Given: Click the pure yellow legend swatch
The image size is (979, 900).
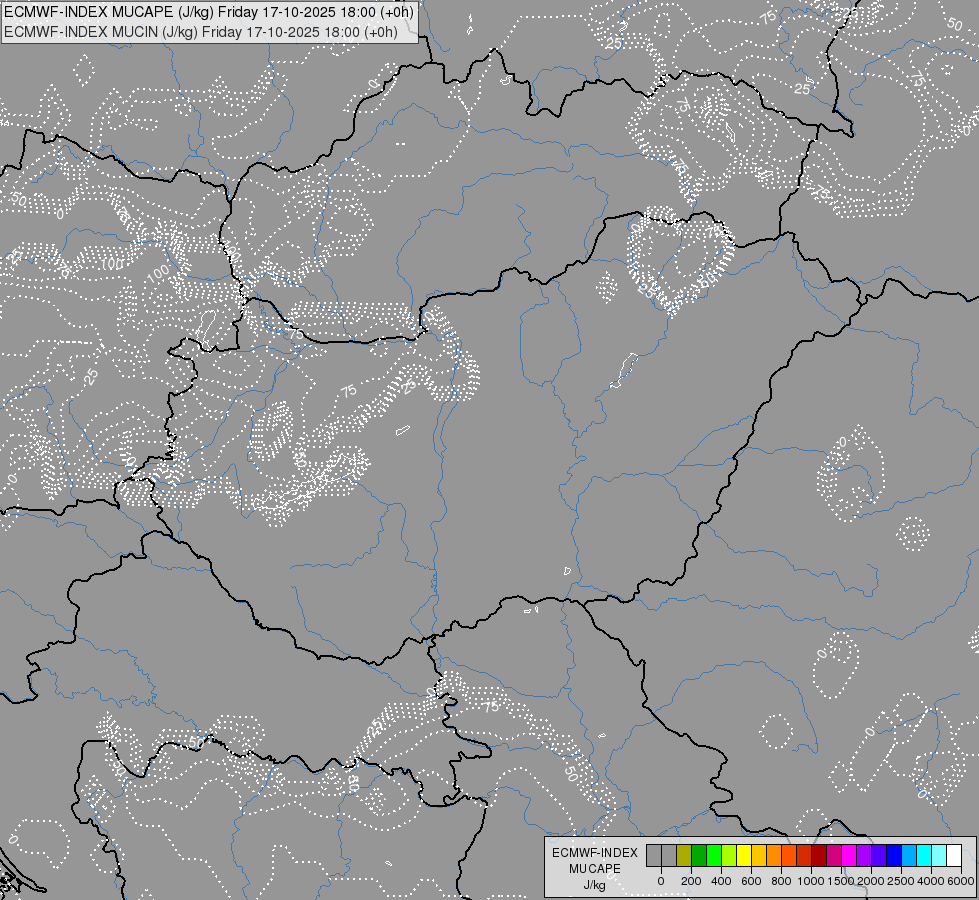Looking at the screenshot, I should pos(744,855).
